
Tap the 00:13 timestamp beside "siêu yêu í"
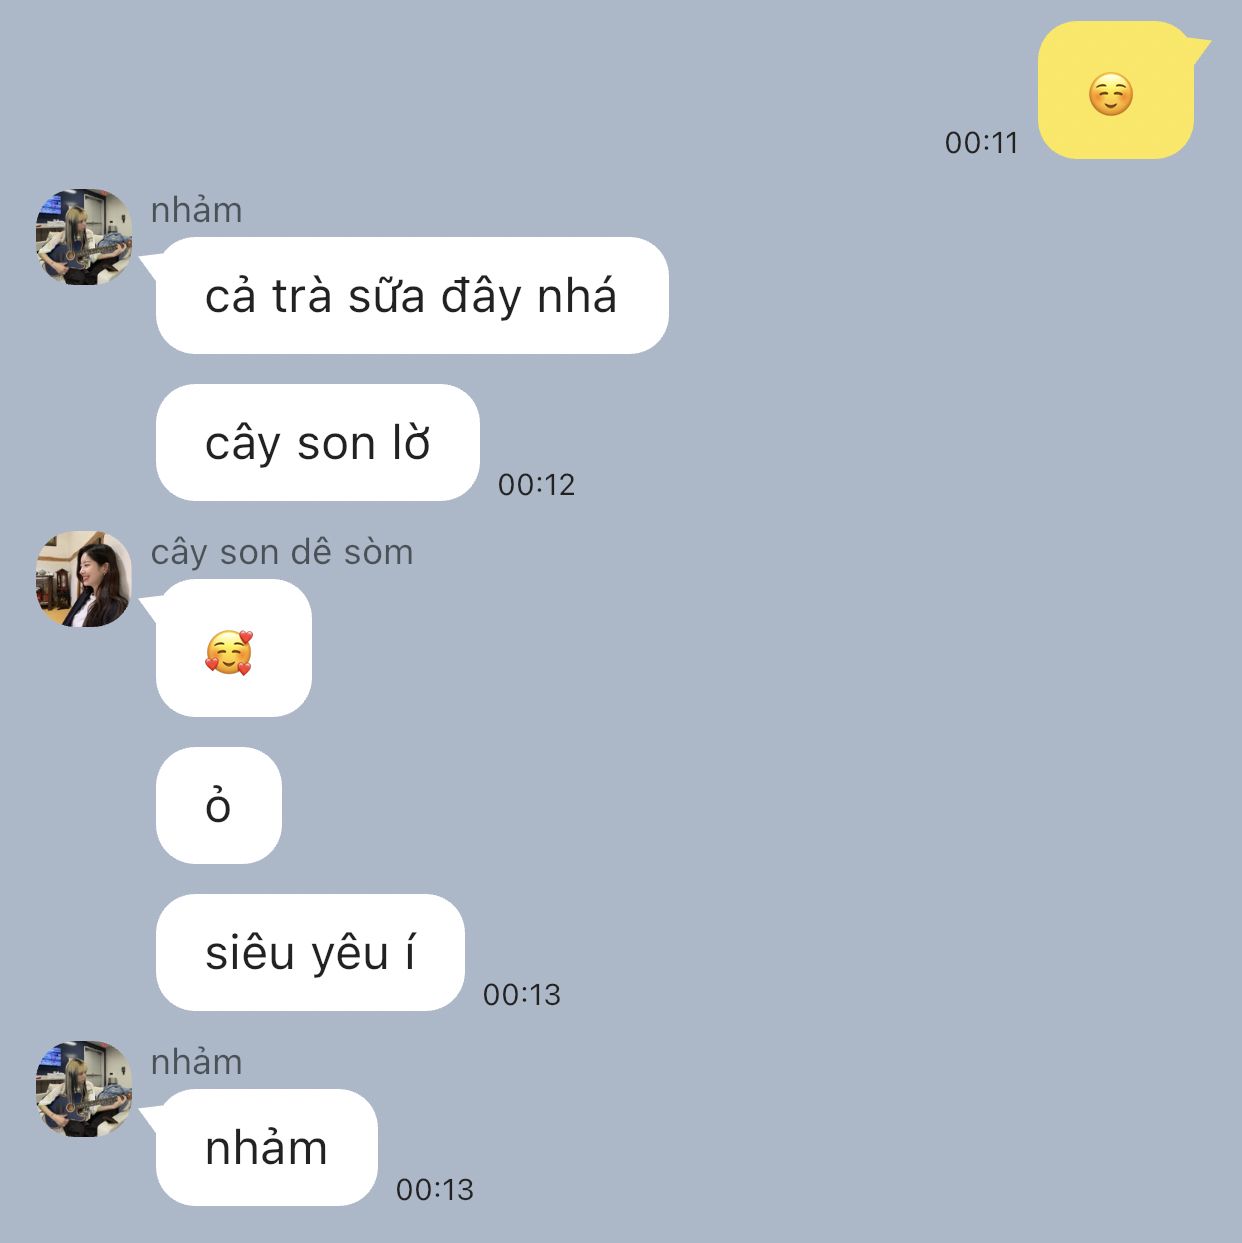tap(521, 995)
